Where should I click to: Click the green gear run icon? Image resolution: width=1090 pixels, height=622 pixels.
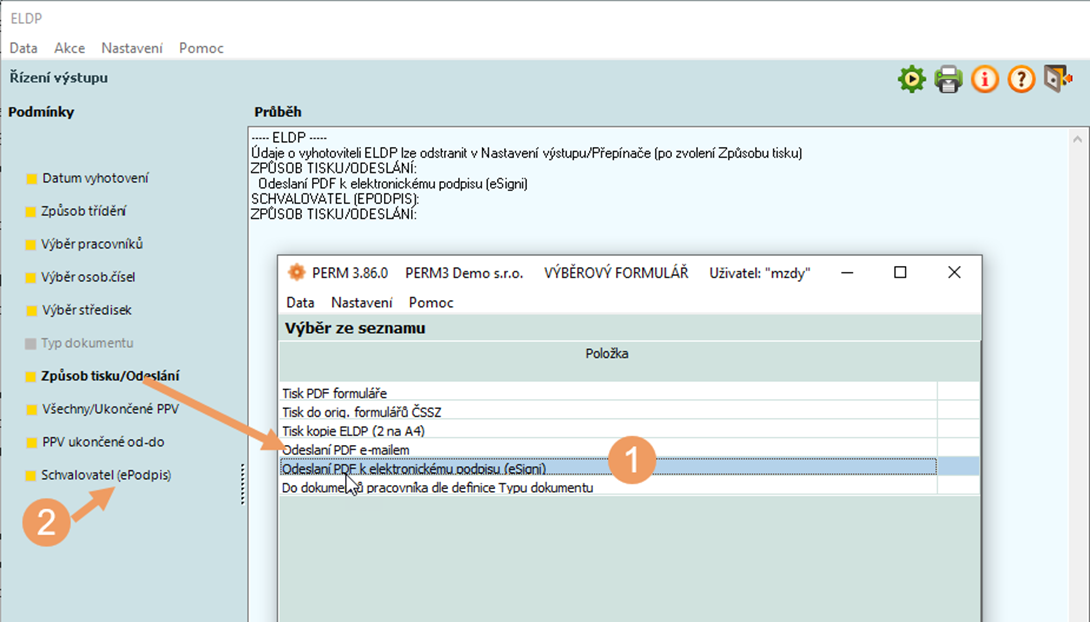[x=911, y=79]
